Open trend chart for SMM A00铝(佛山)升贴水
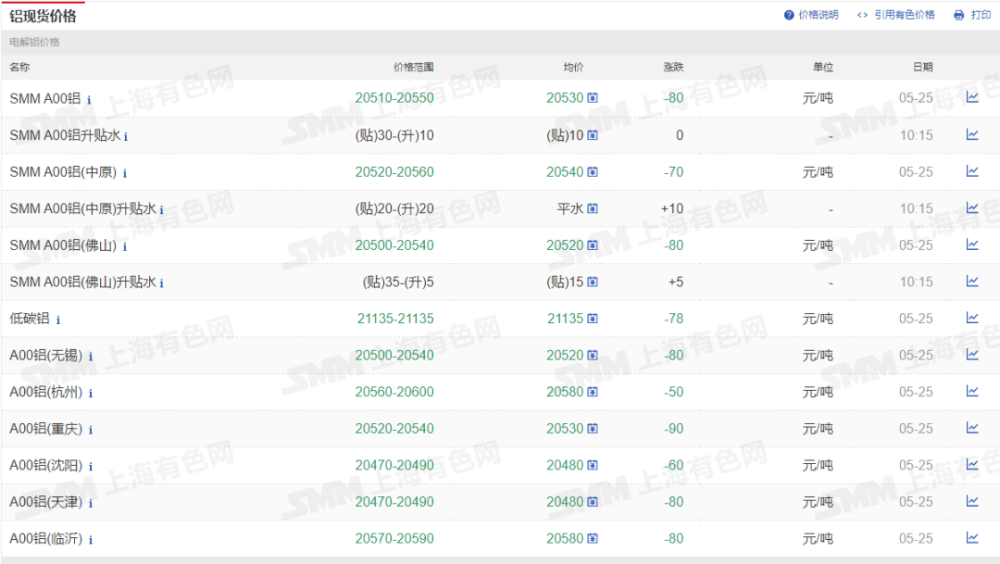The height and width of the screenshot is (564, 1000). click(972, 281)
